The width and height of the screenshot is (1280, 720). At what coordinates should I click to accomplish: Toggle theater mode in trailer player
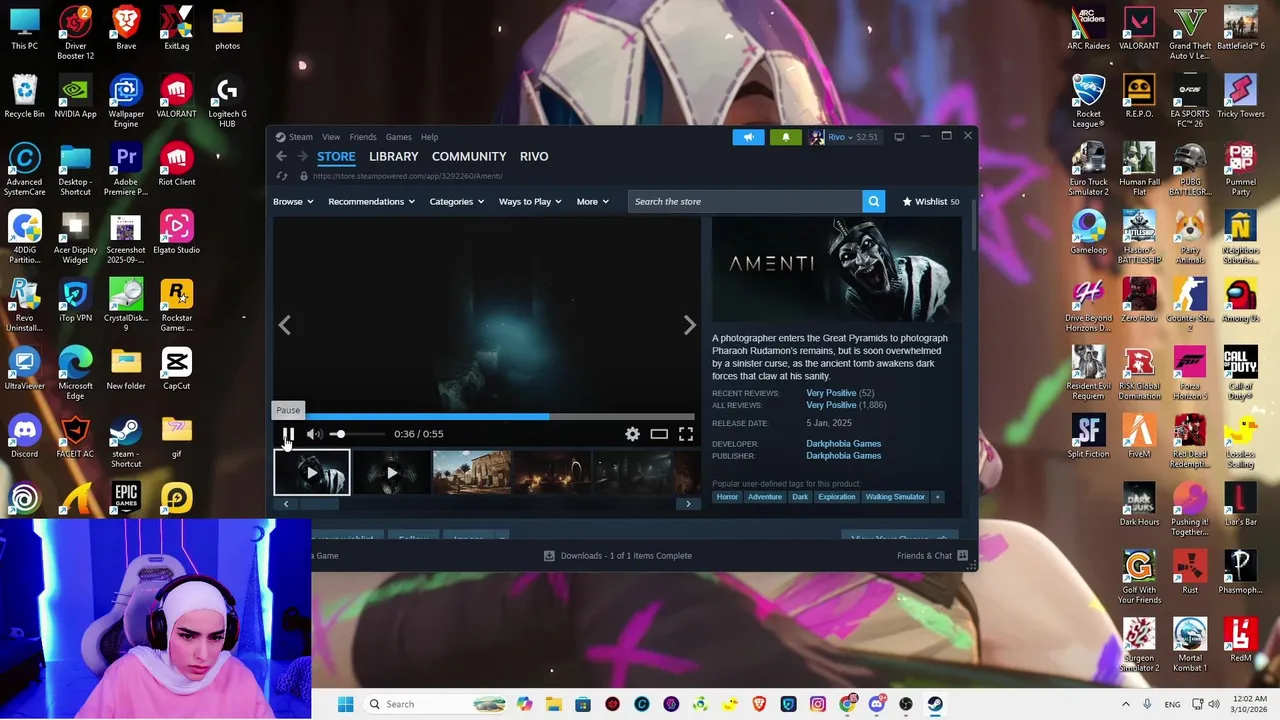pyautogui.click(x=659, y=434)
